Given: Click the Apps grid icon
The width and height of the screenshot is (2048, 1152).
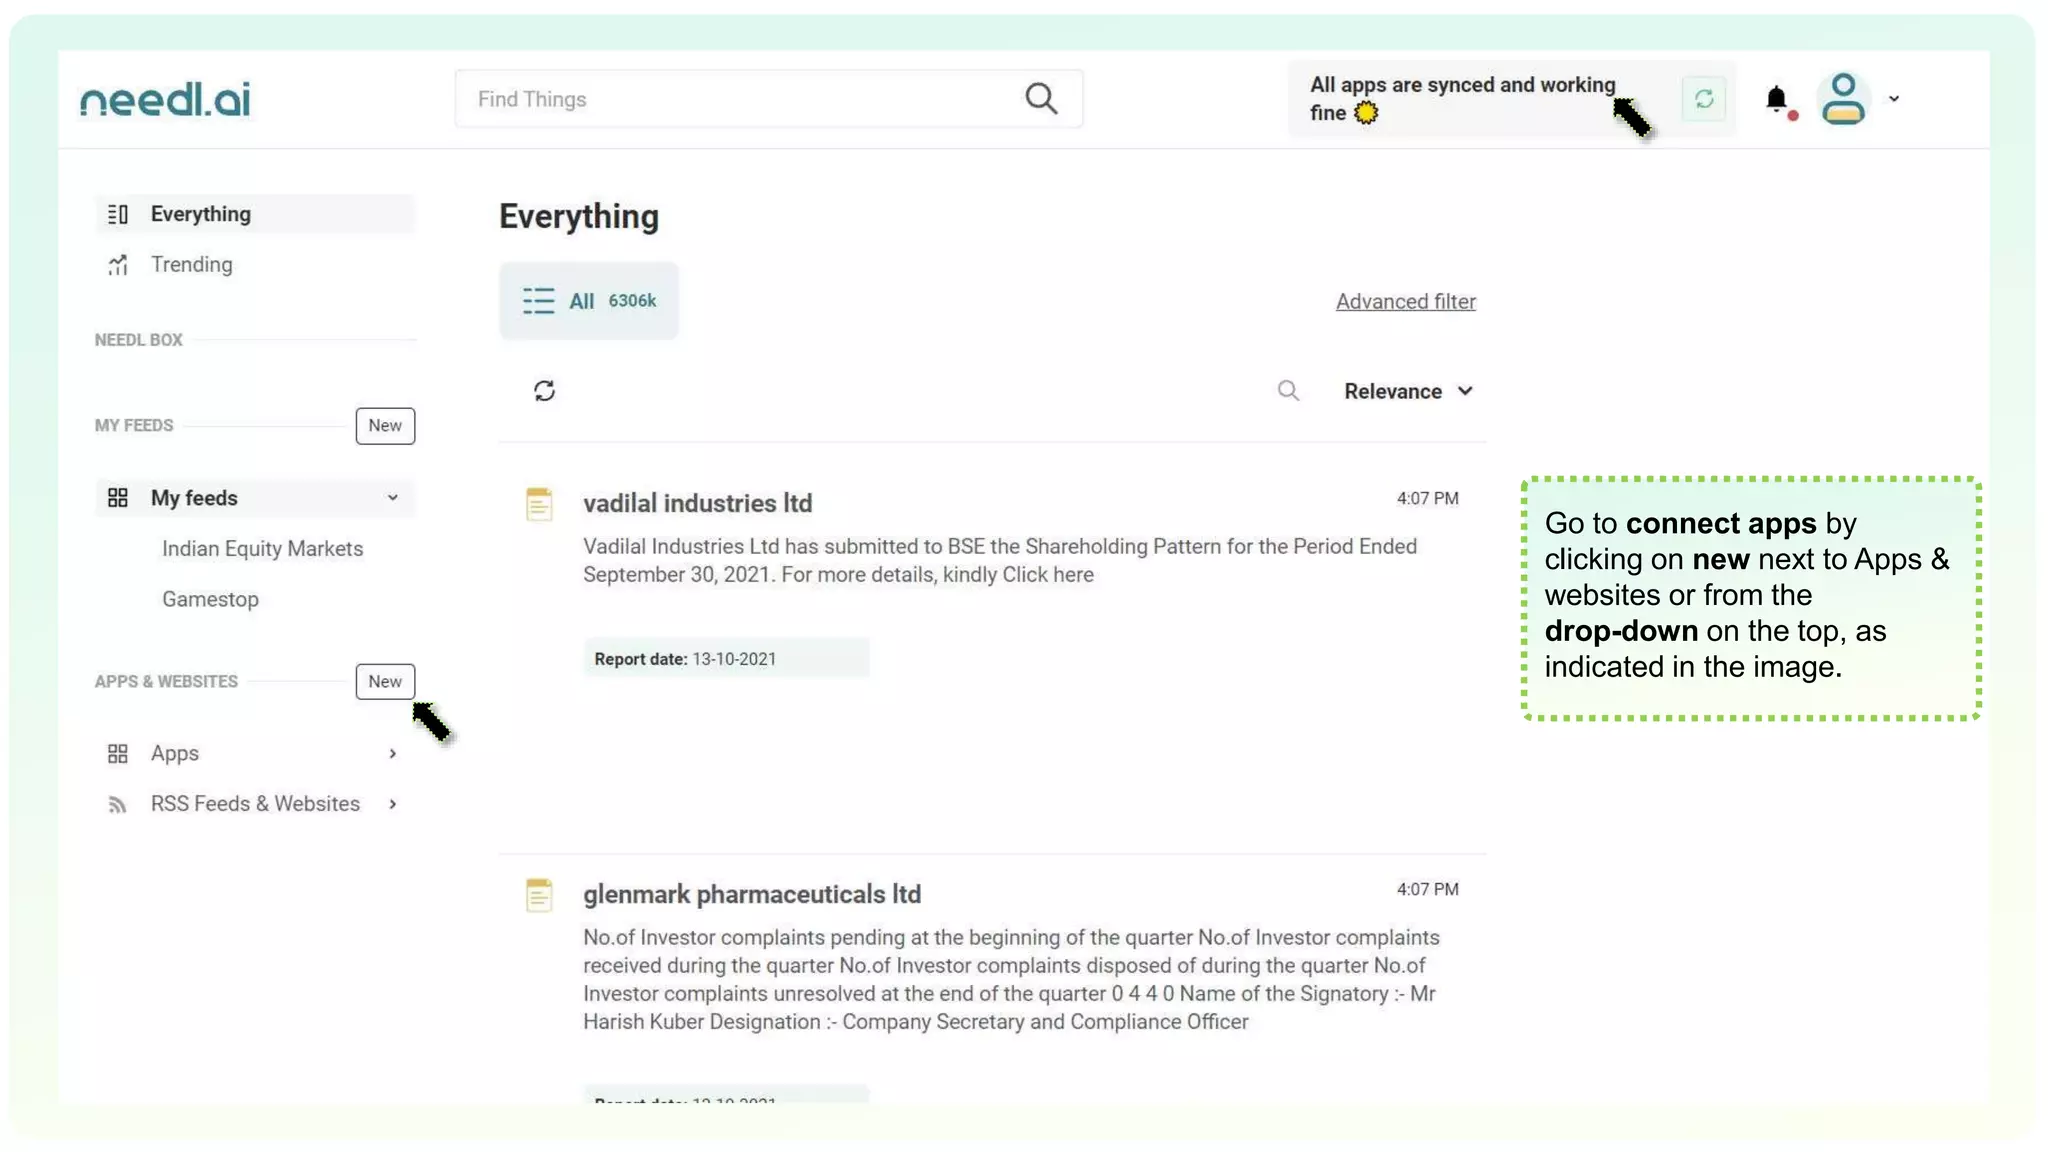Looking at the screenshot, I should click(x=118, y=754).
